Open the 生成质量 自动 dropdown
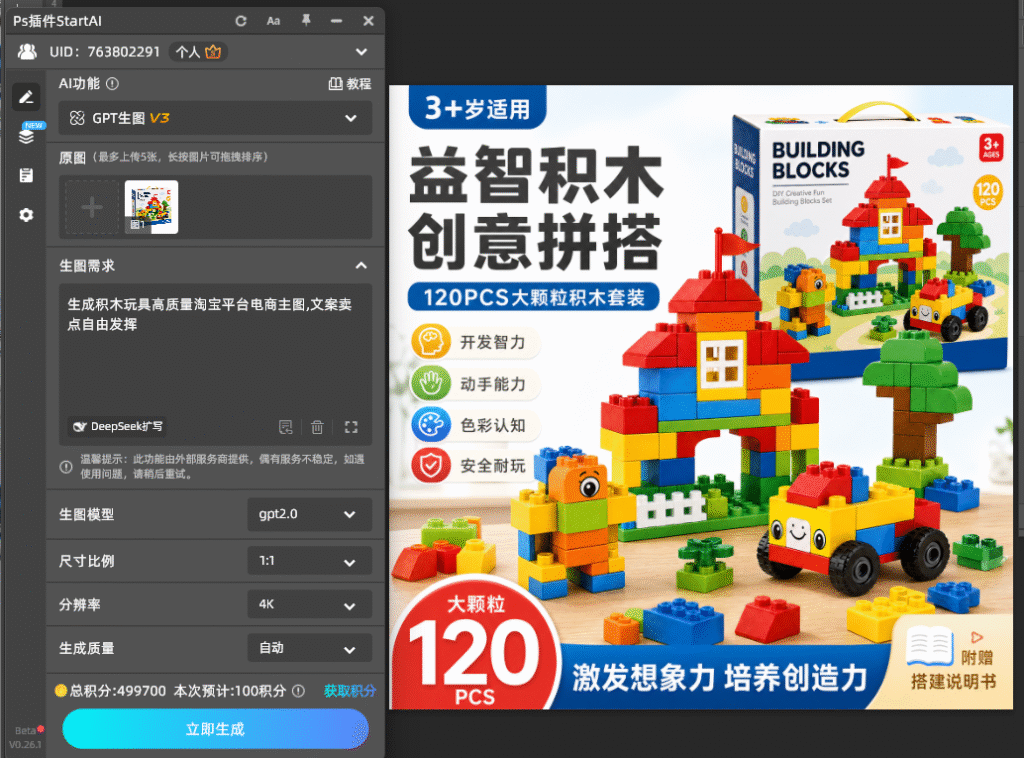This screenshot has height=758, width=1024. coord(310,648)
